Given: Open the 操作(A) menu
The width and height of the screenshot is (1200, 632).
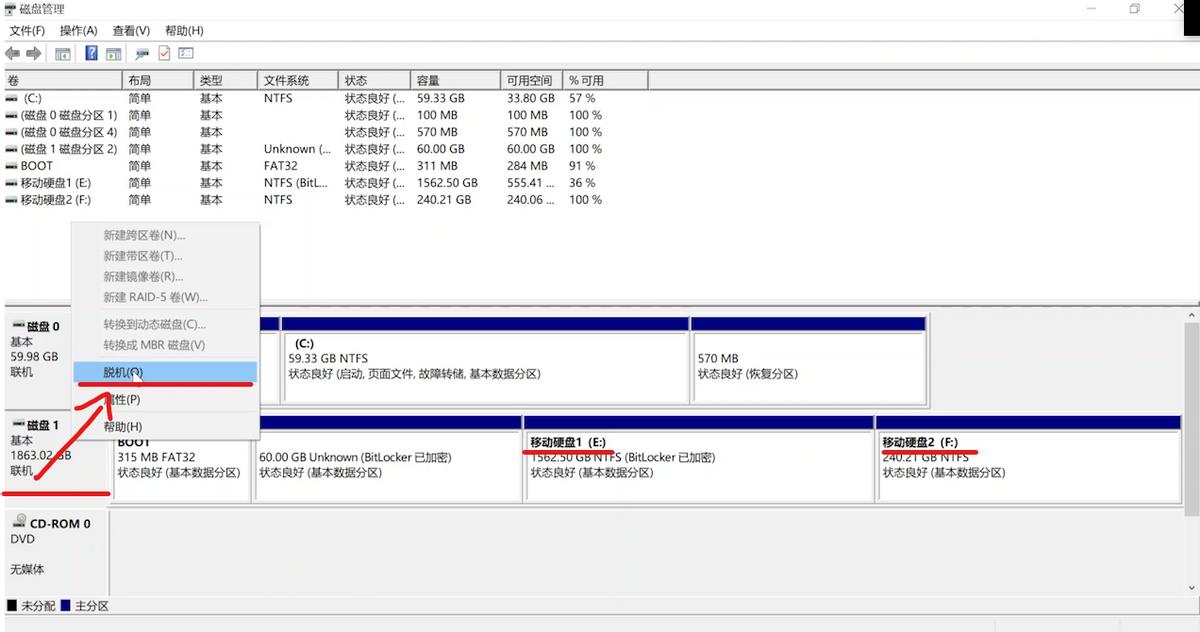Looking at the screenshot, I should click(78, 31).
